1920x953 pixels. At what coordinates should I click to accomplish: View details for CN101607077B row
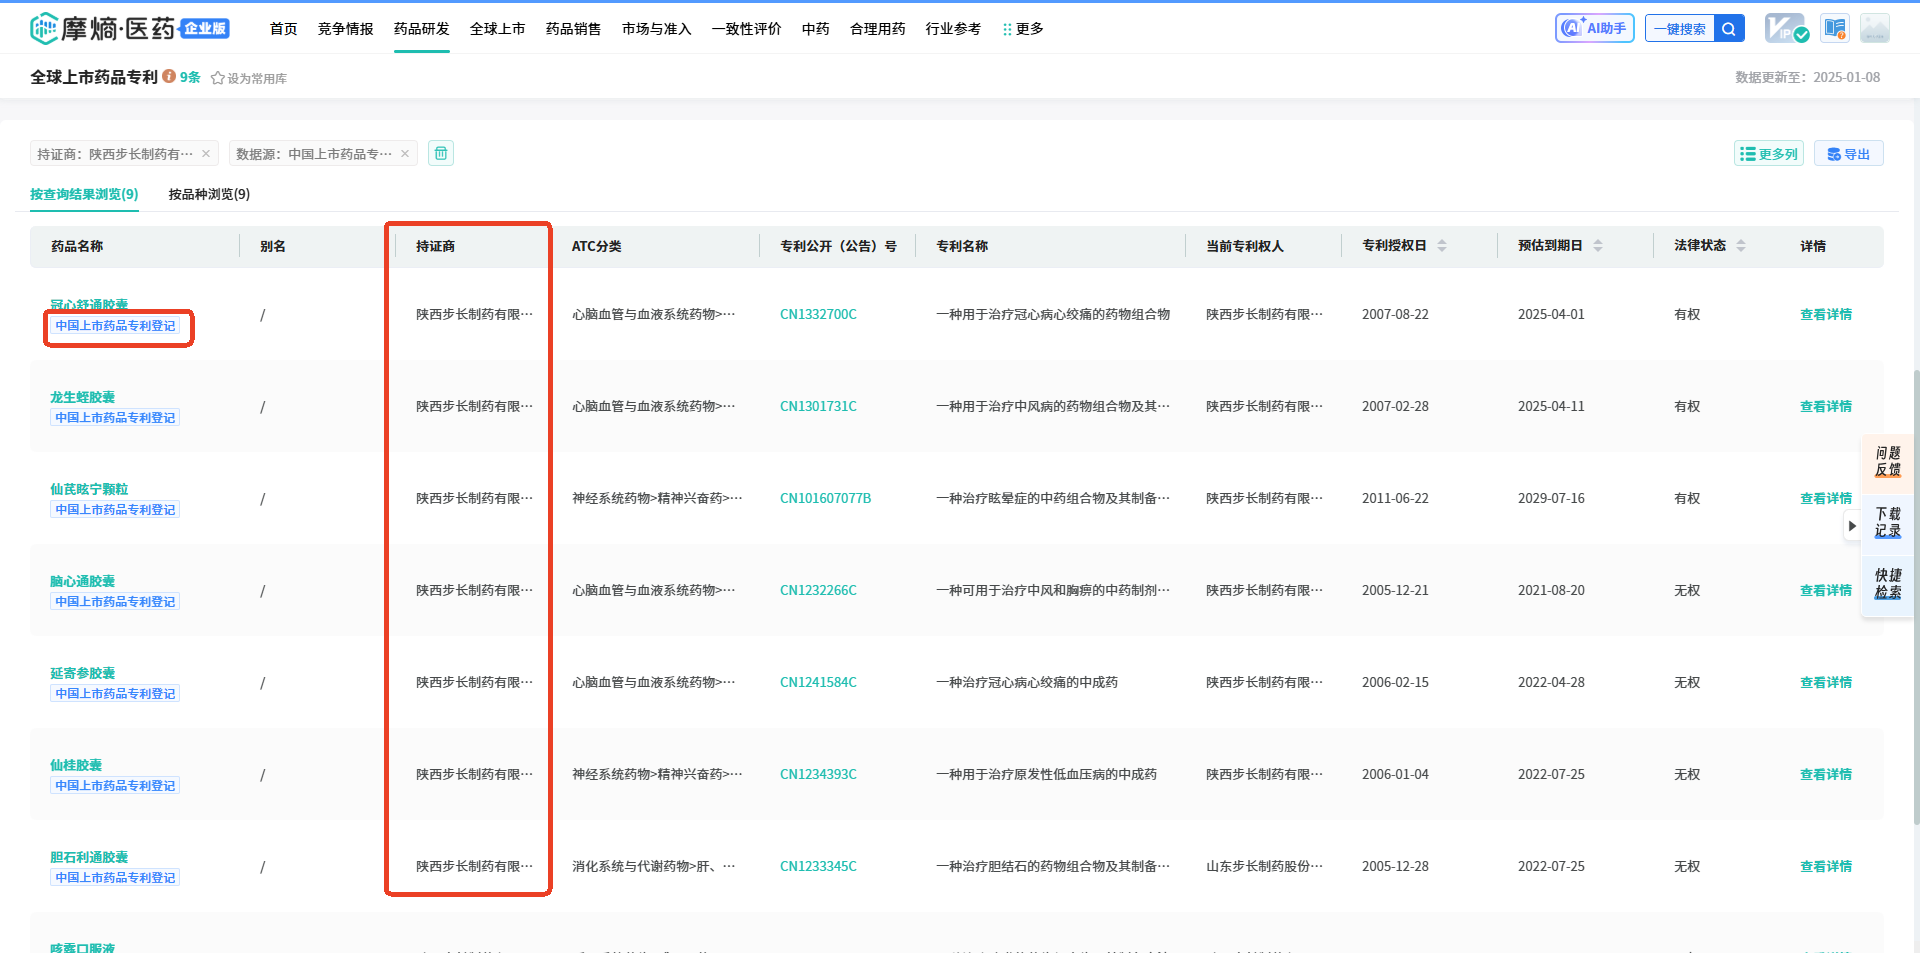pyautogui.click(x=1825, y=498)
